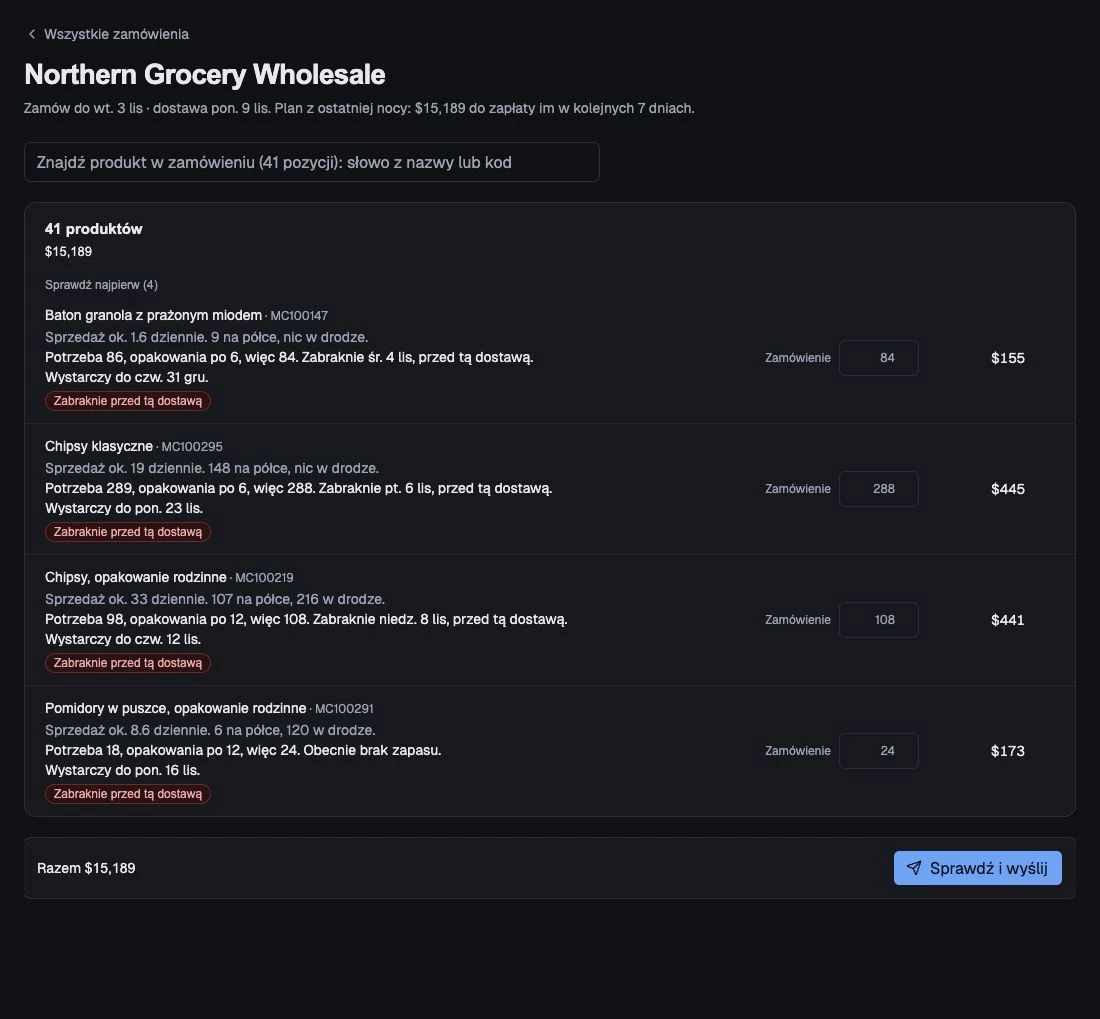Click 'Wystarczy do czw. 12 lis.' text
Screen dimensions: 1100x1019
click(123, 640)
